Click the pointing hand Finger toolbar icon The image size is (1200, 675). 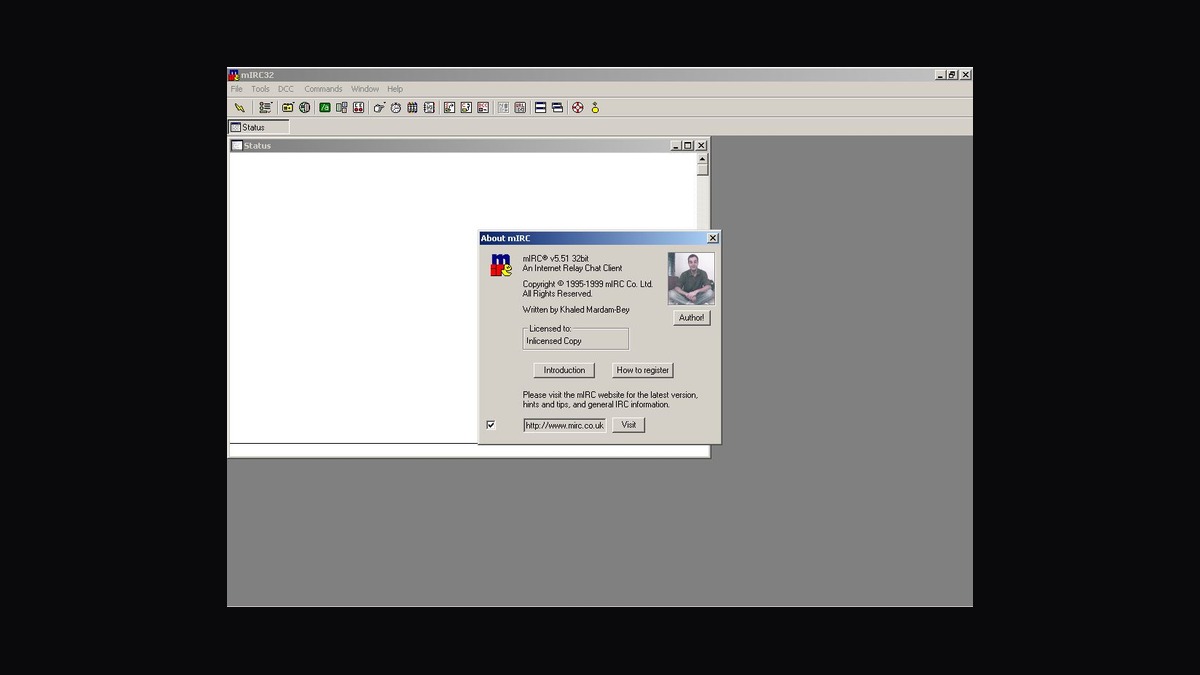379,108
